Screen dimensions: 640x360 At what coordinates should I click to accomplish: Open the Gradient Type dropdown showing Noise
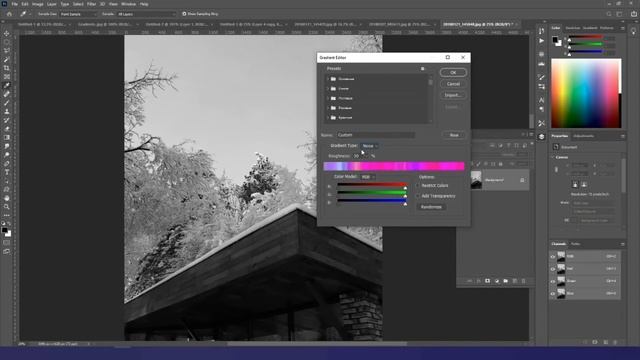pos(369,146)
